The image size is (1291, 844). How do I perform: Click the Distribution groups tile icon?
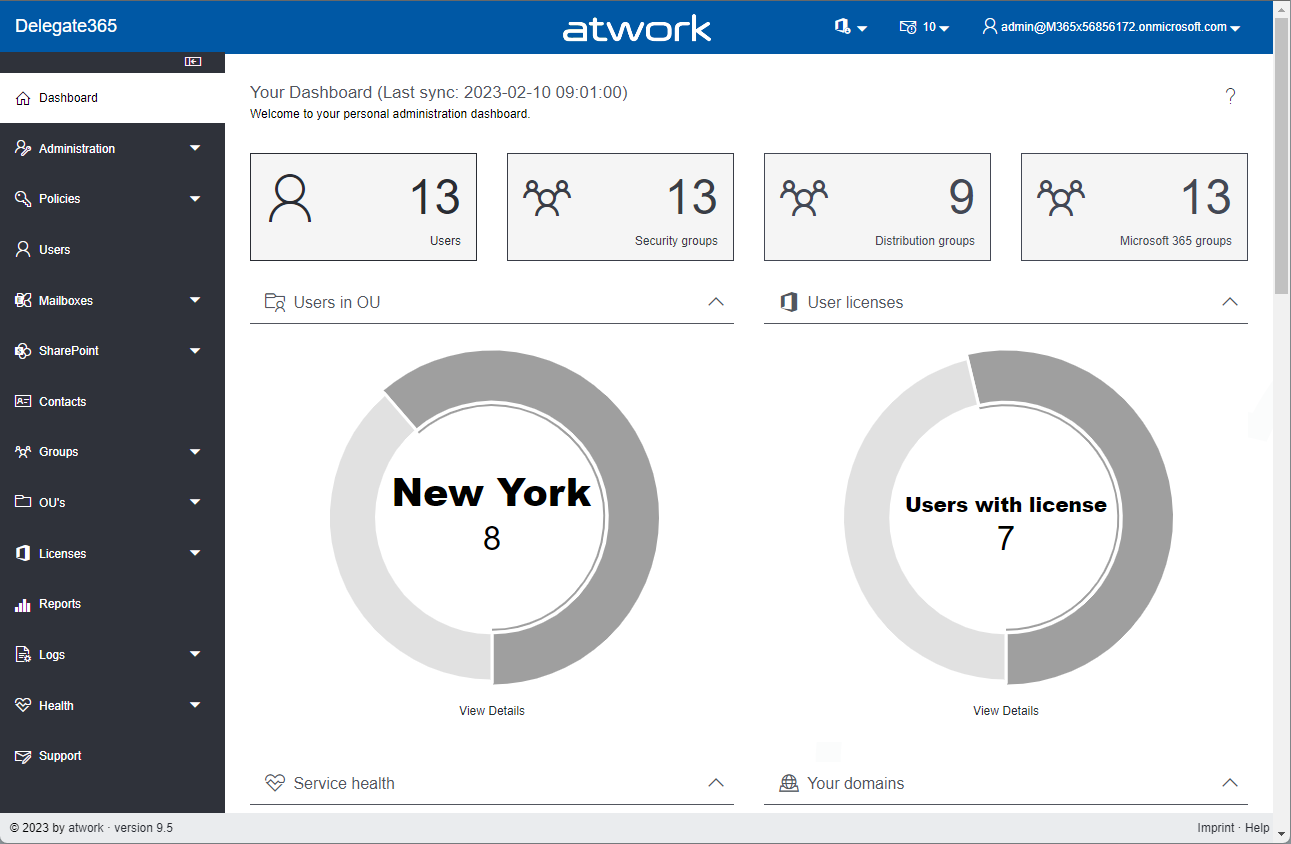point(804,198)
